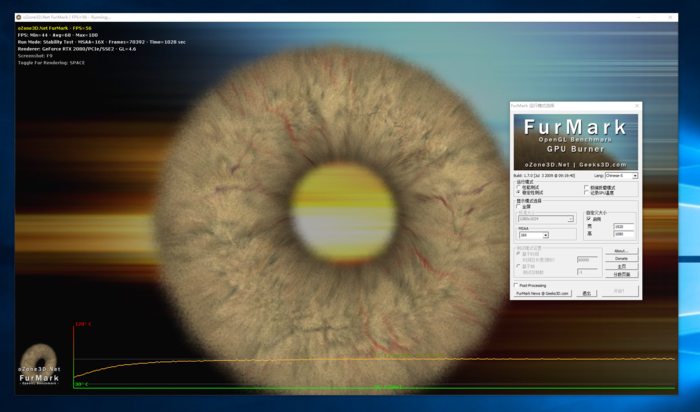Open FurMark News @ Geeks3D.com
The height and width of the screenshot is (412, 700).
click(542, 293)
